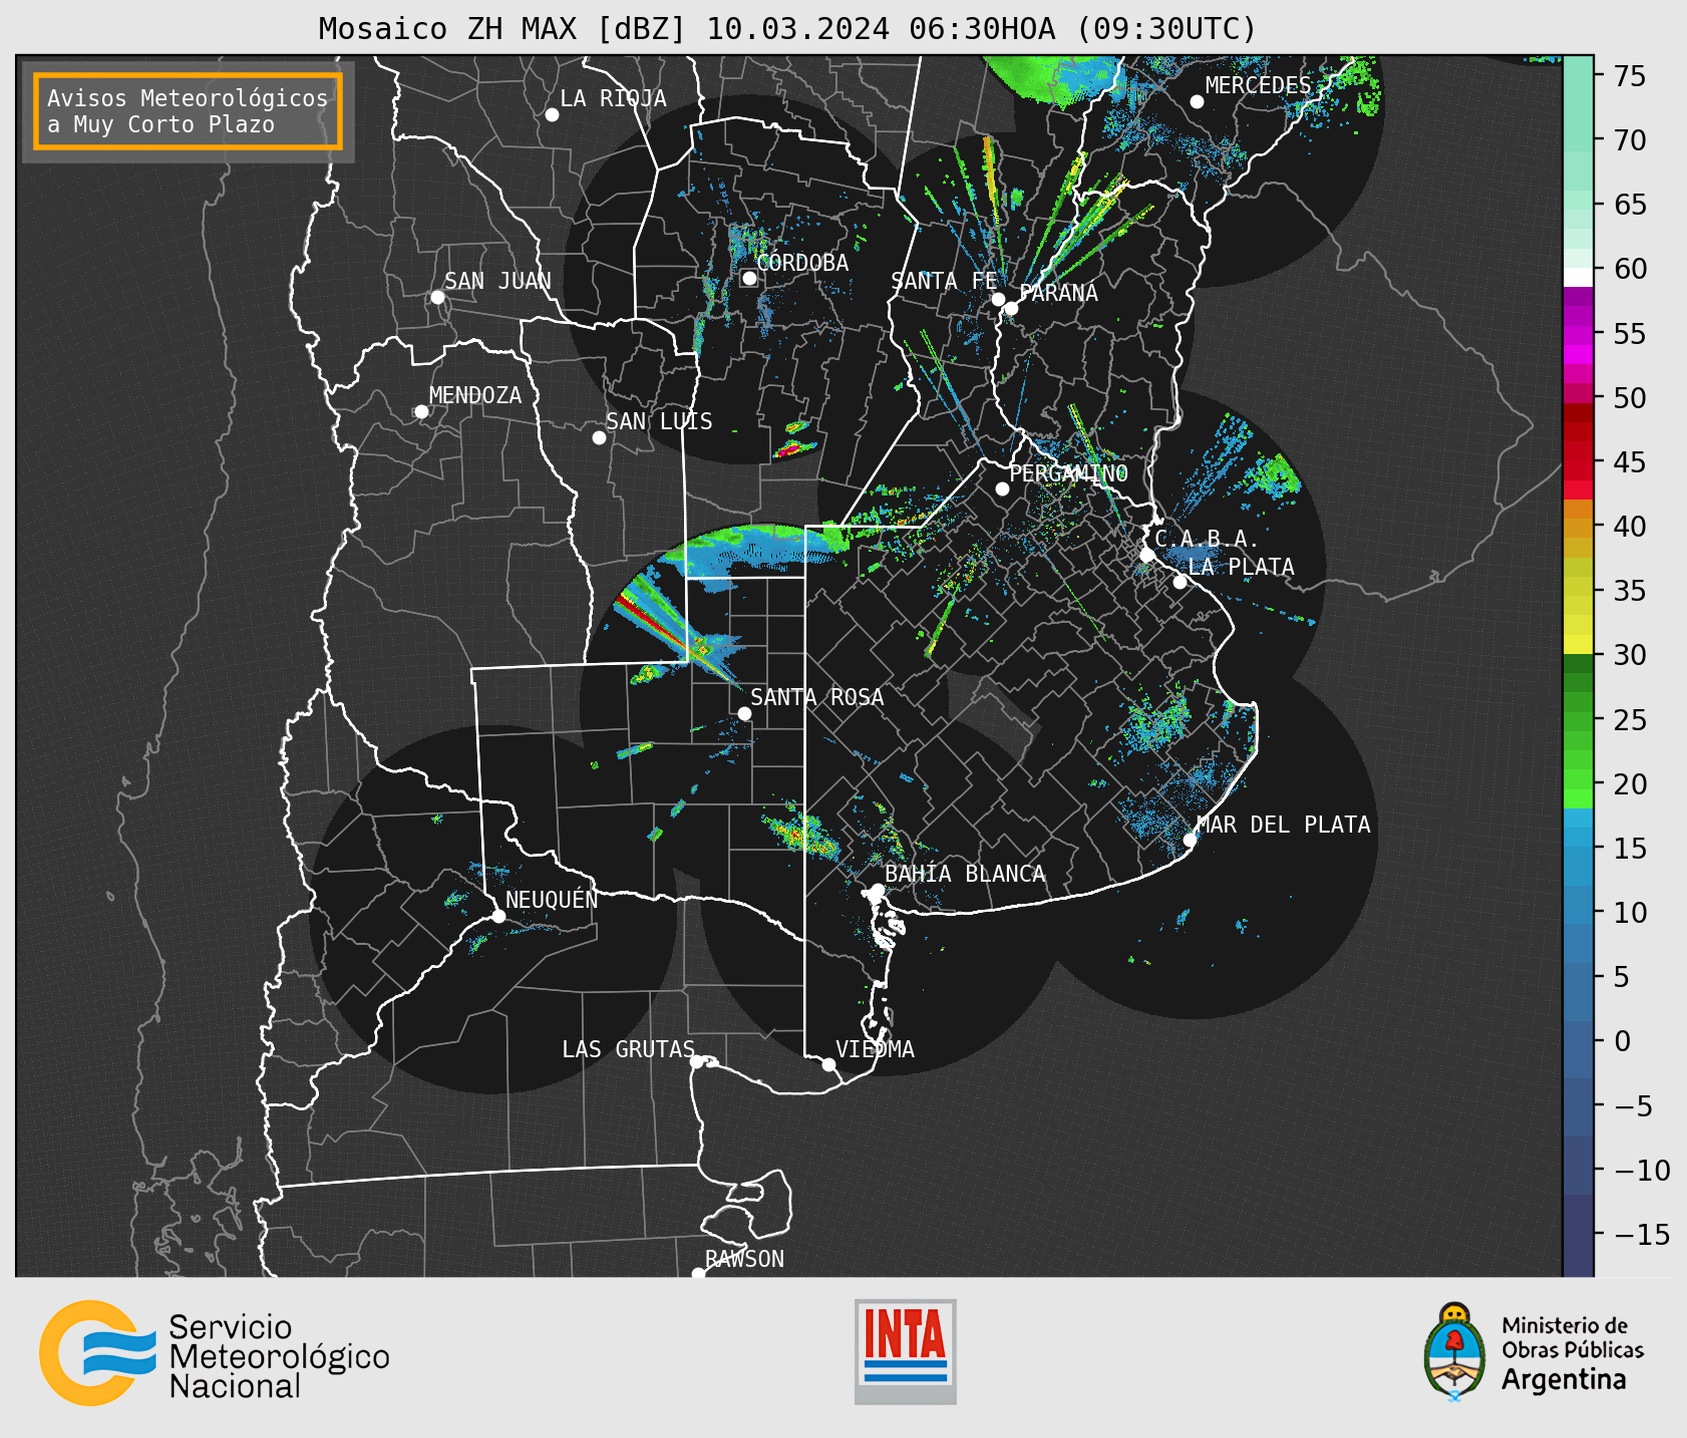Click the Avisos Meteorológicos a Muy Corto Plazo button
Screen dimensions: 1687x1438
tap(188, 111)
